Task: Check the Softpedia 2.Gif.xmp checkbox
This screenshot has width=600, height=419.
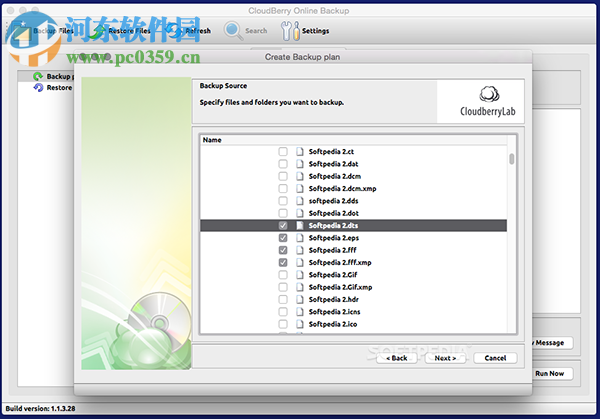Action: pos(283,287)
